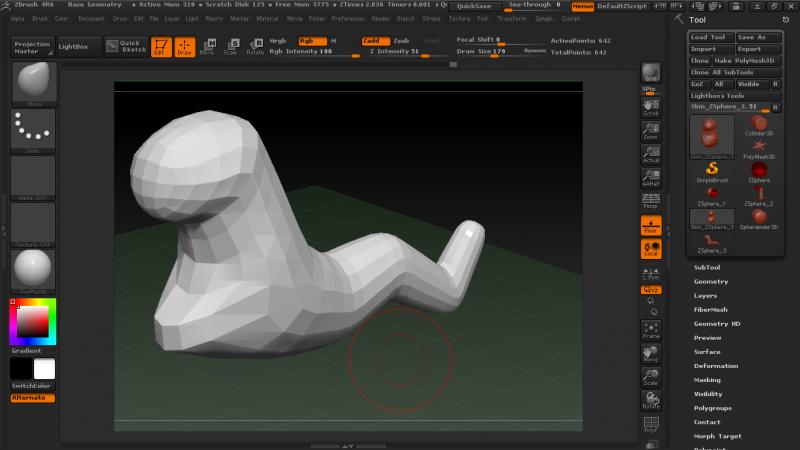Click the Scroll canvas navigation icon

651,107
